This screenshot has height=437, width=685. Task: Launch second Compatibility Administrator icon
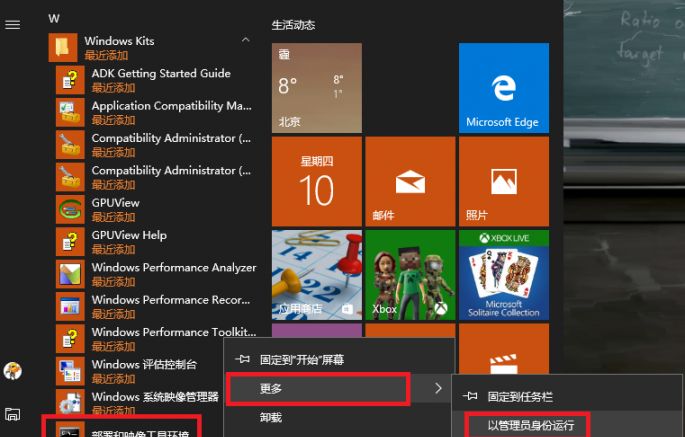point(70,177)
